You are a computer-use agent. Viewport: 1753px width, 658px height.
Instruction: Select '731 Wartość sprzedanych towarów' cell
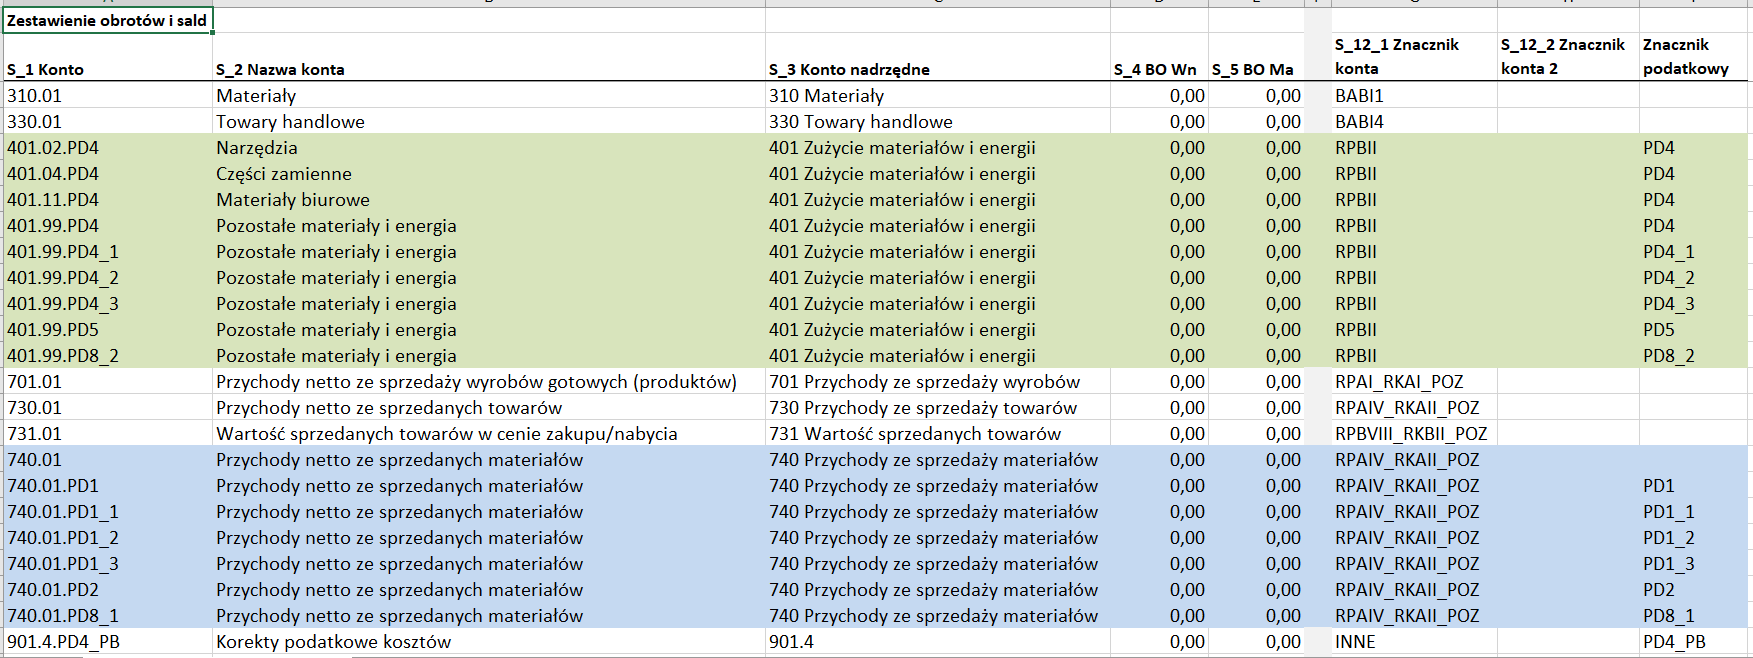pos(937,433)
